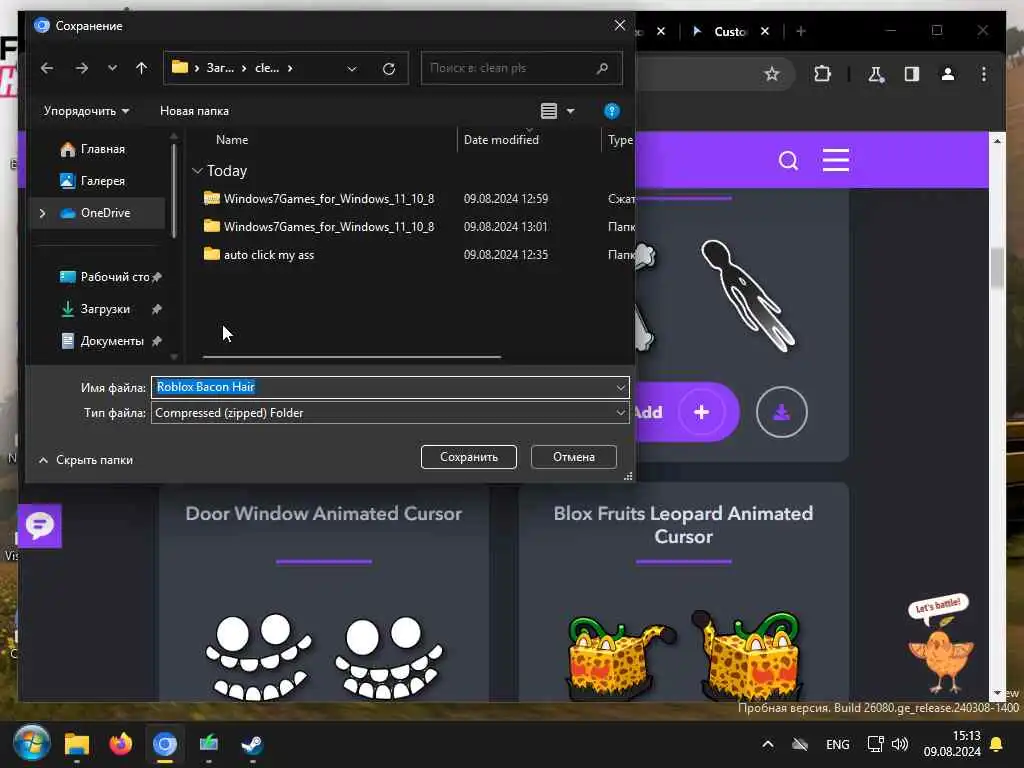The image size is (1024, 768).
Task: Switch to the Custom cursor tab
Action: tap(730, 31)
